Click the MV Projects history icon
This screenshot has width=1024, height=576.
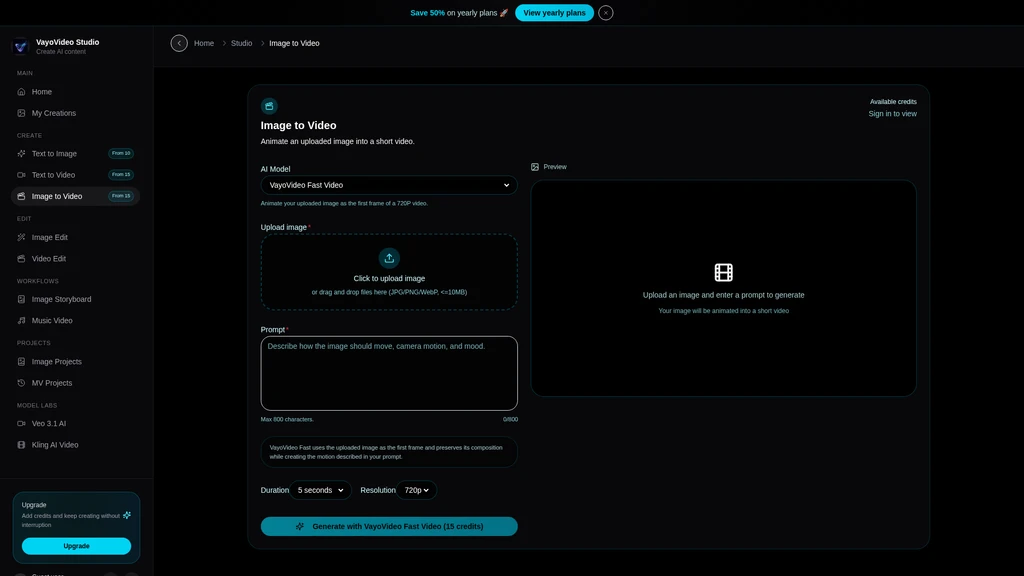pyautogui.click(x=22, y=383)
